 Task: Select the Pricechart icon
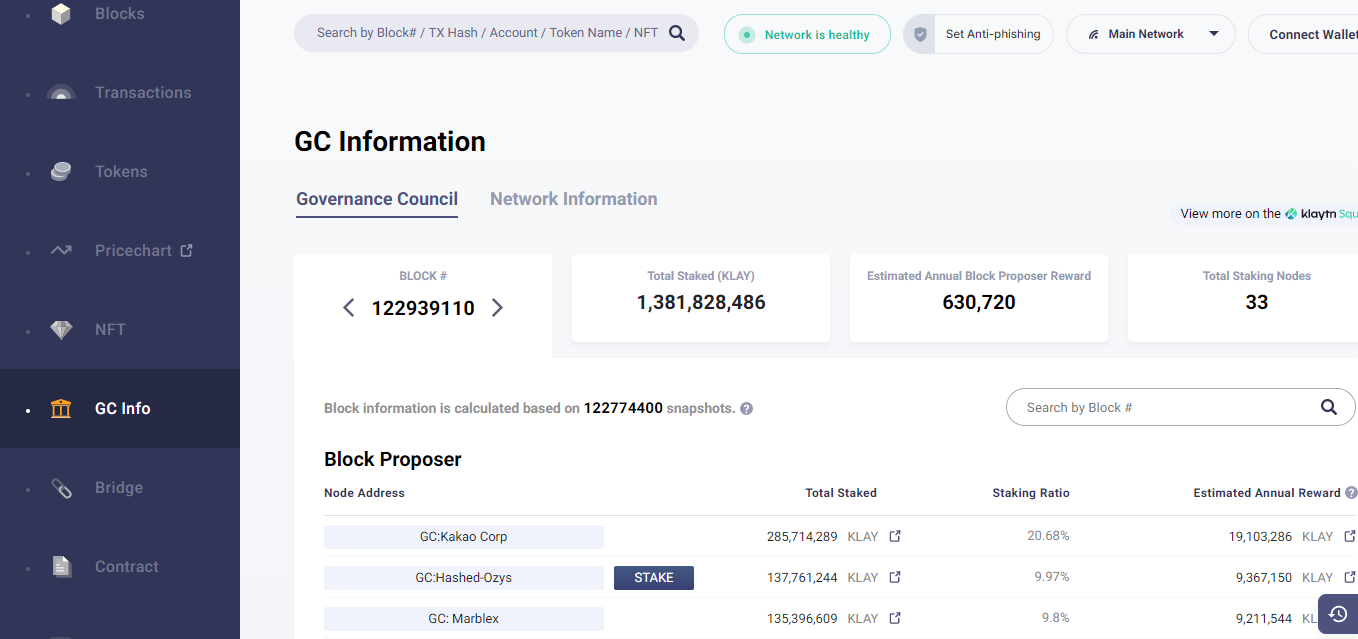coord(61,250)
